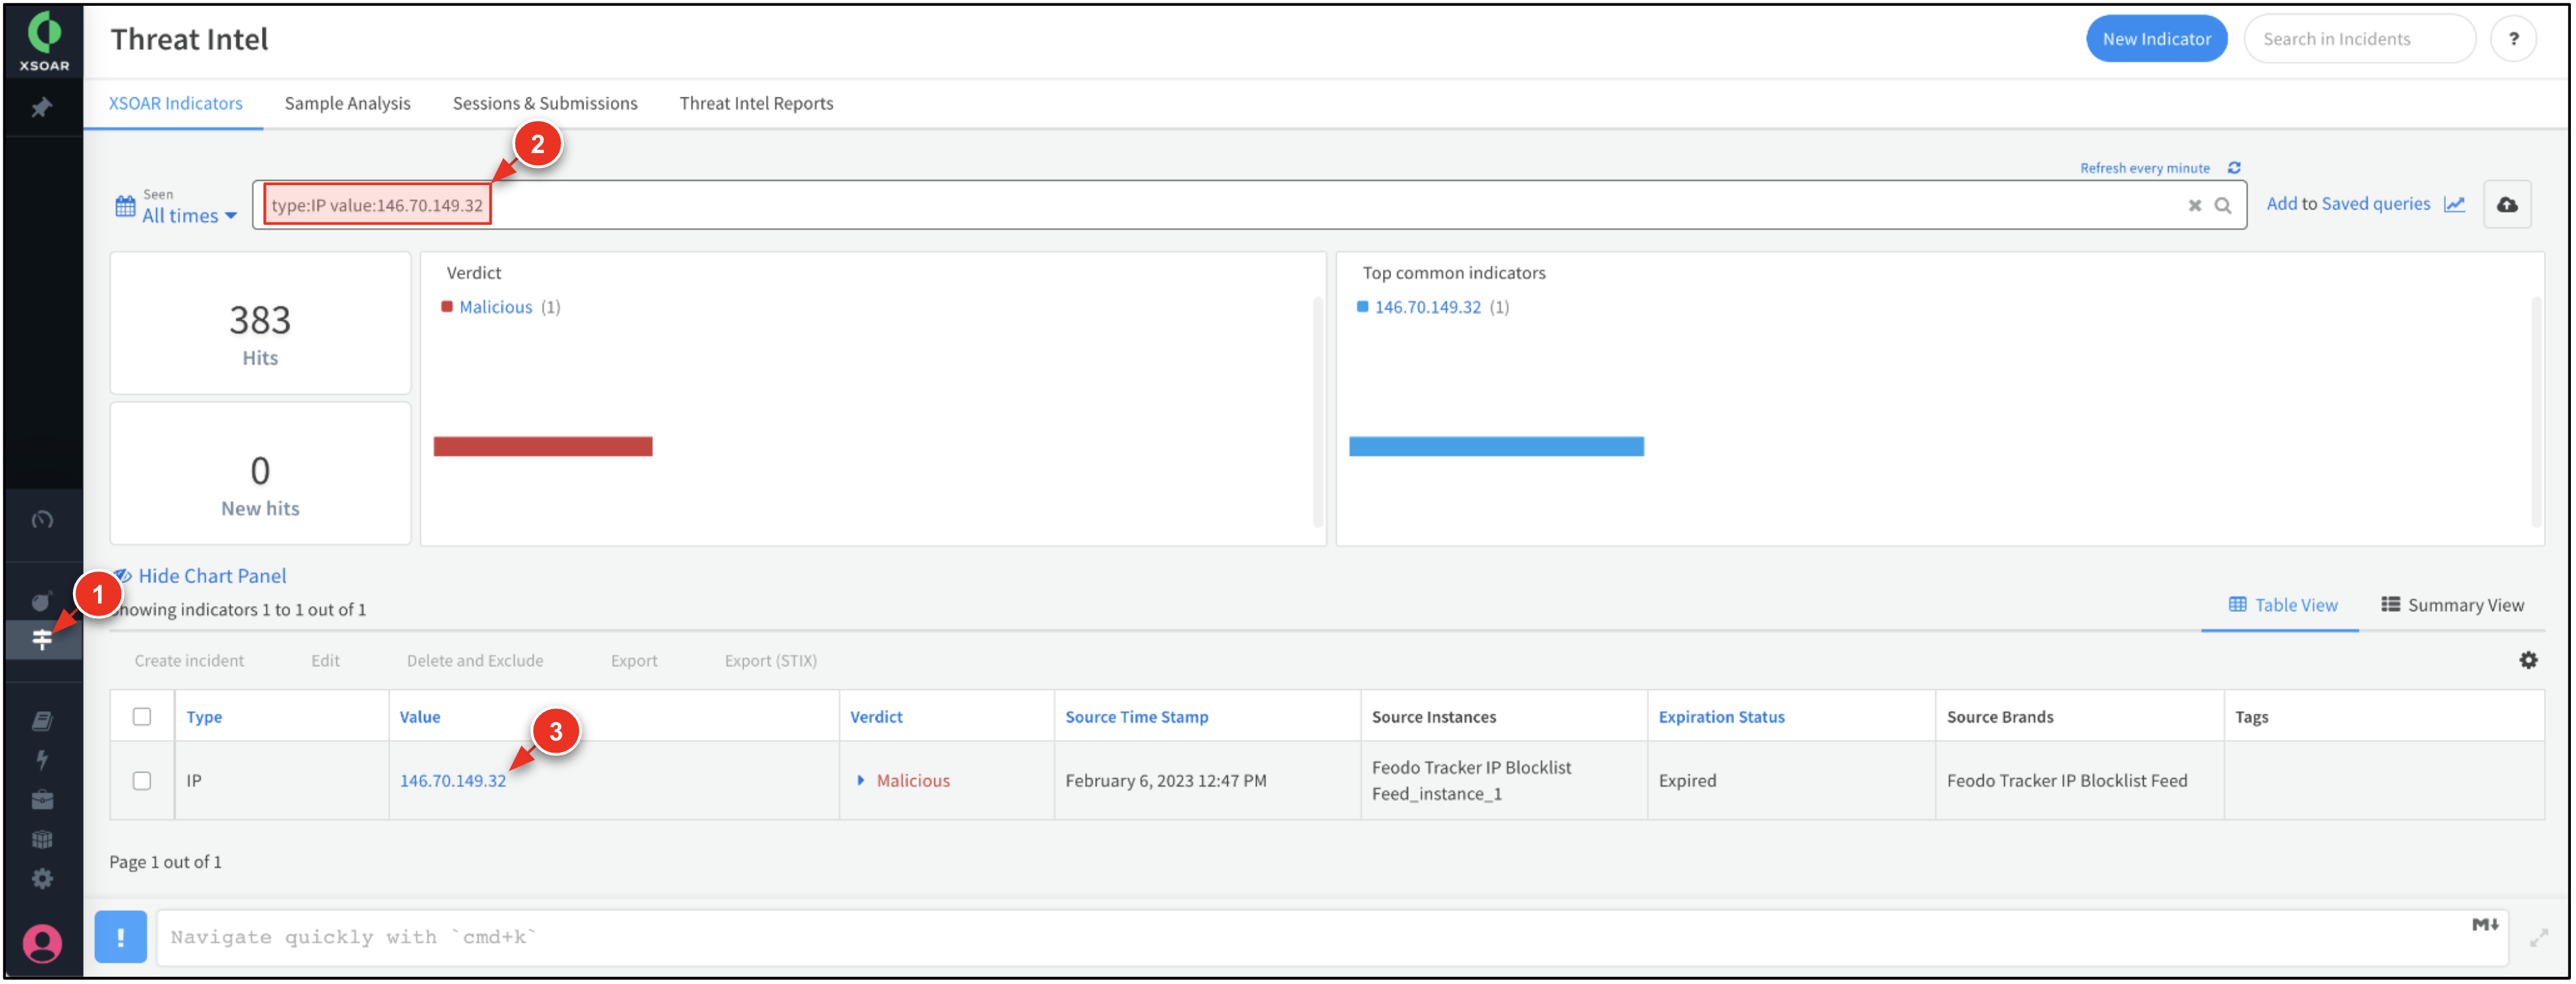Click the pin icon in sidebar
The image size is (2576, 984).
[x=42, y=107]
